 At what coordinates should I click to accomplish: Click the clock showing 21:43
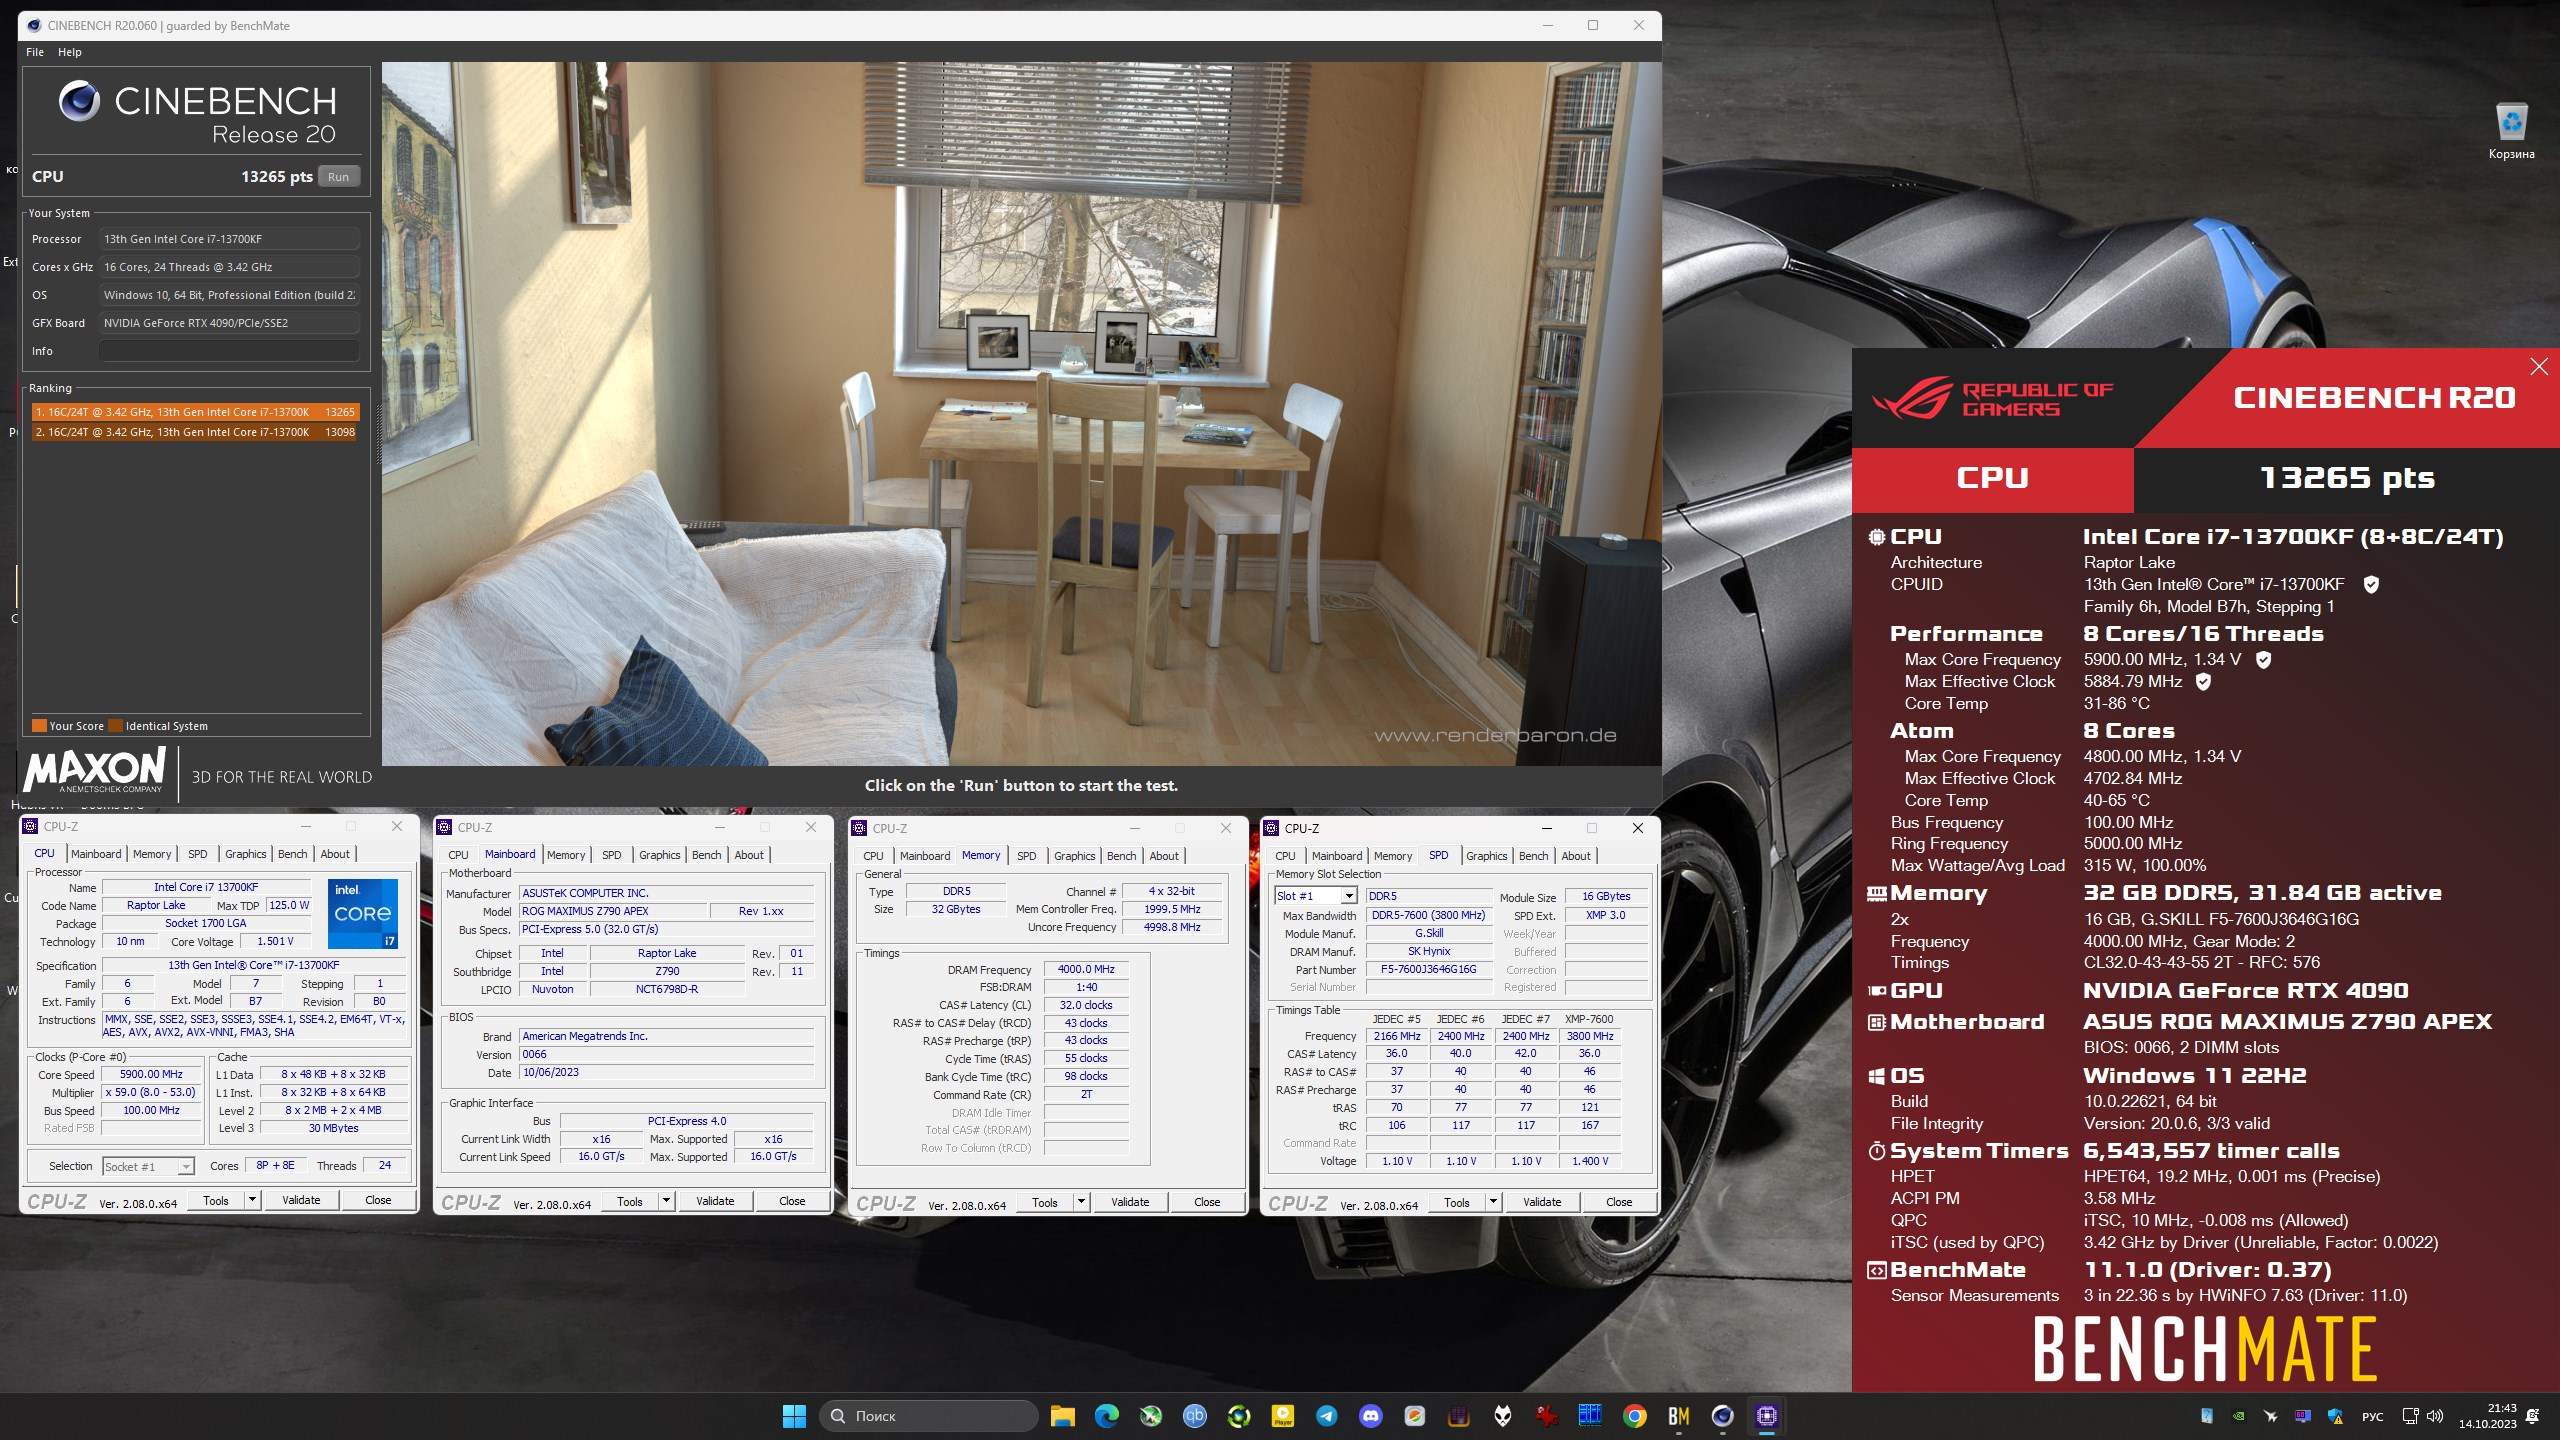(x=2502, y=1408)
